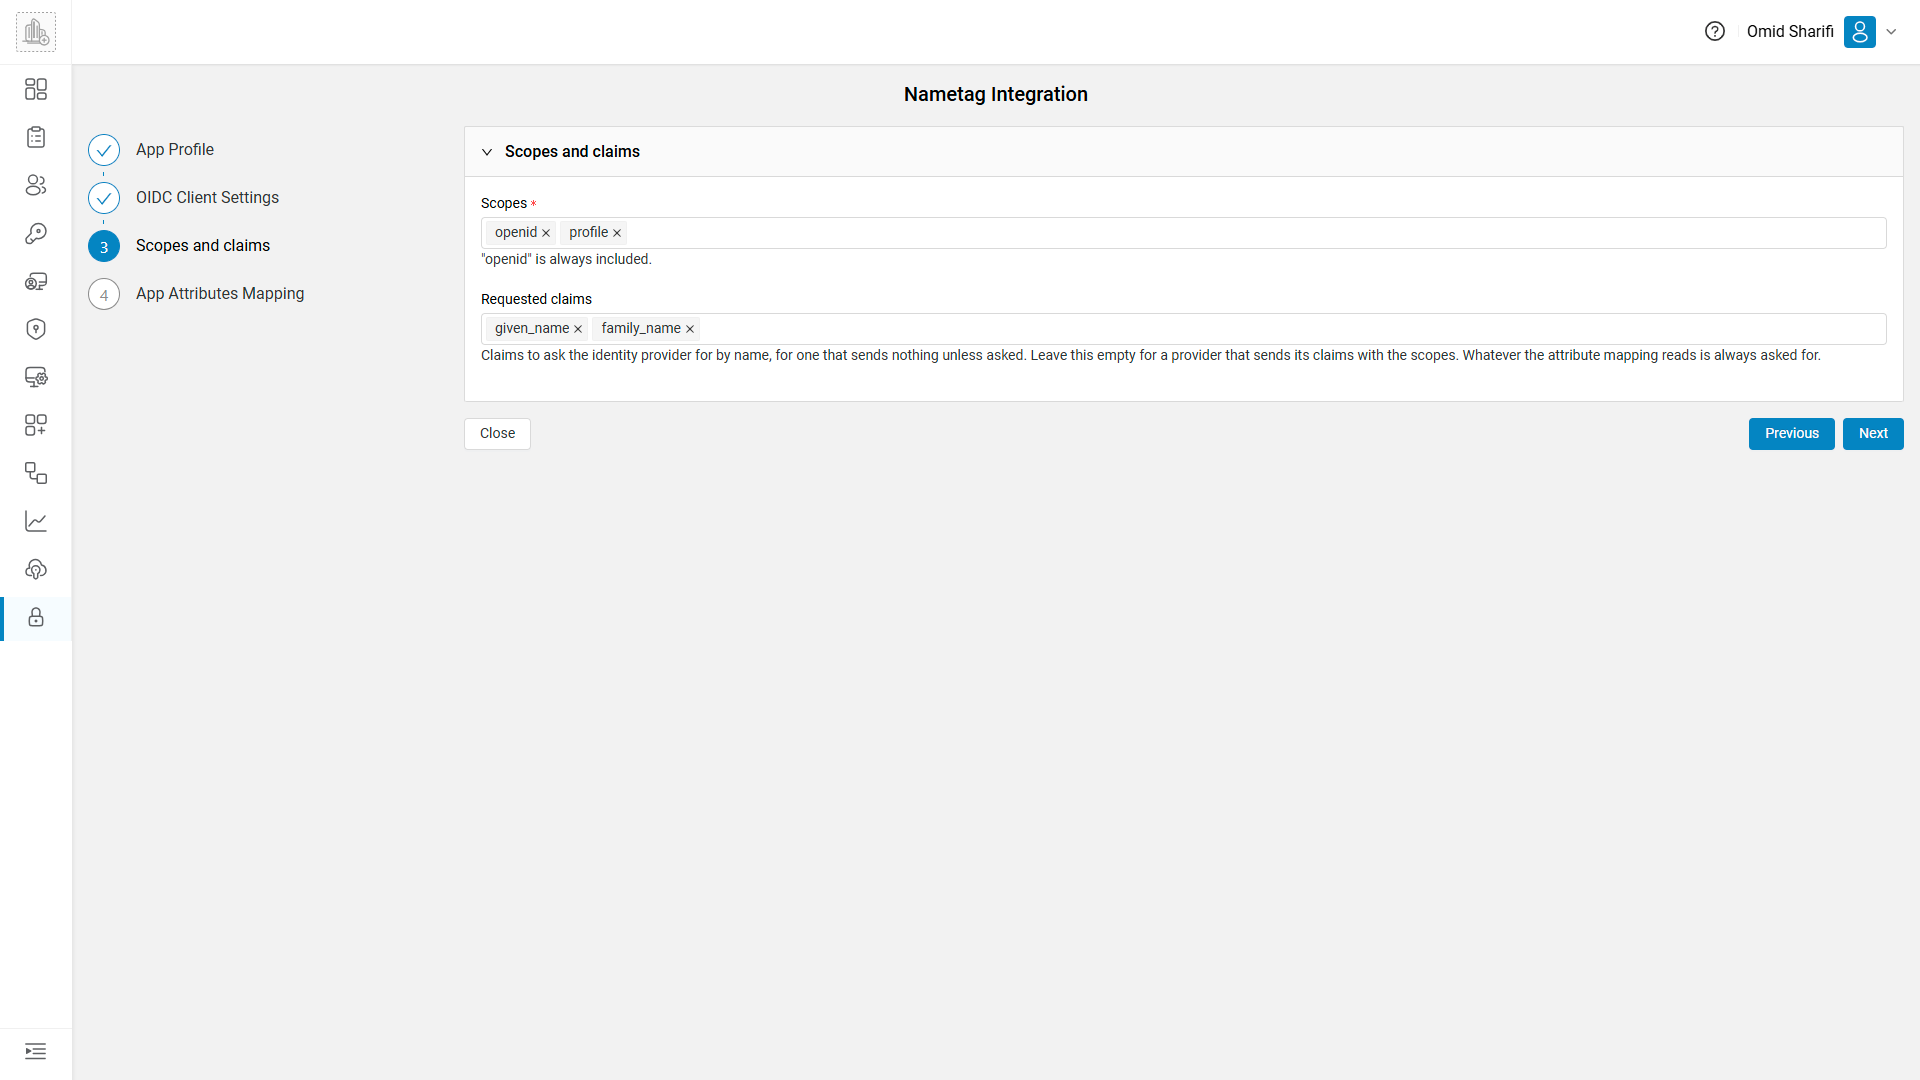Screen dimensions: 1920x1080
Task: Open the Omid Sharifi user dropdown
Action: point(1891,32)
